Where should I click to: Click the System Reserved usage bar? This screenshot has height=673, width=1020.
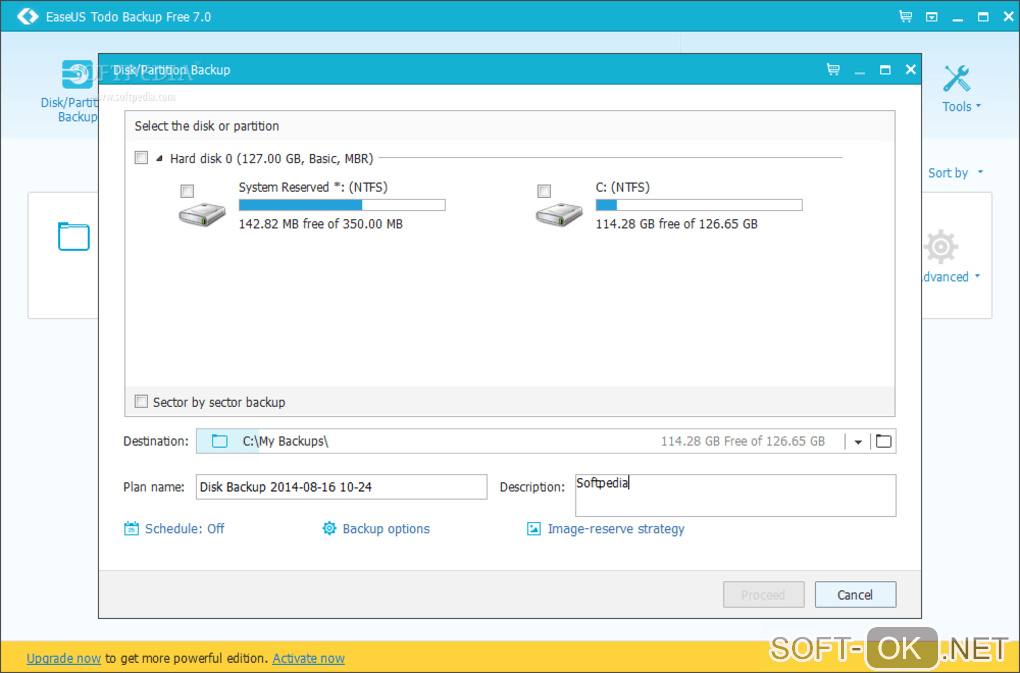(342, 205)
